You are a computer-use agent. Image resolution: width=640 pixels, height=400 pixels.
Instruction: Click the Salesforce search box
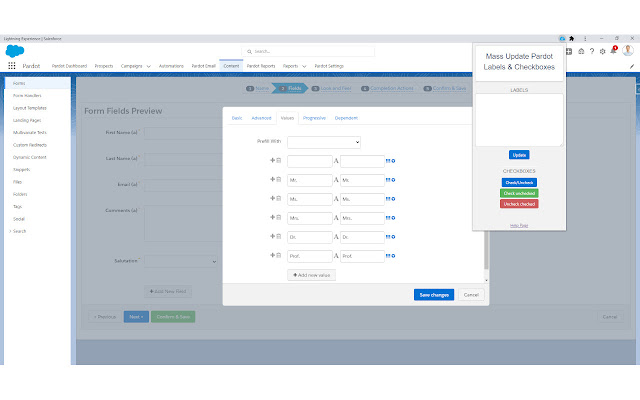308,51
